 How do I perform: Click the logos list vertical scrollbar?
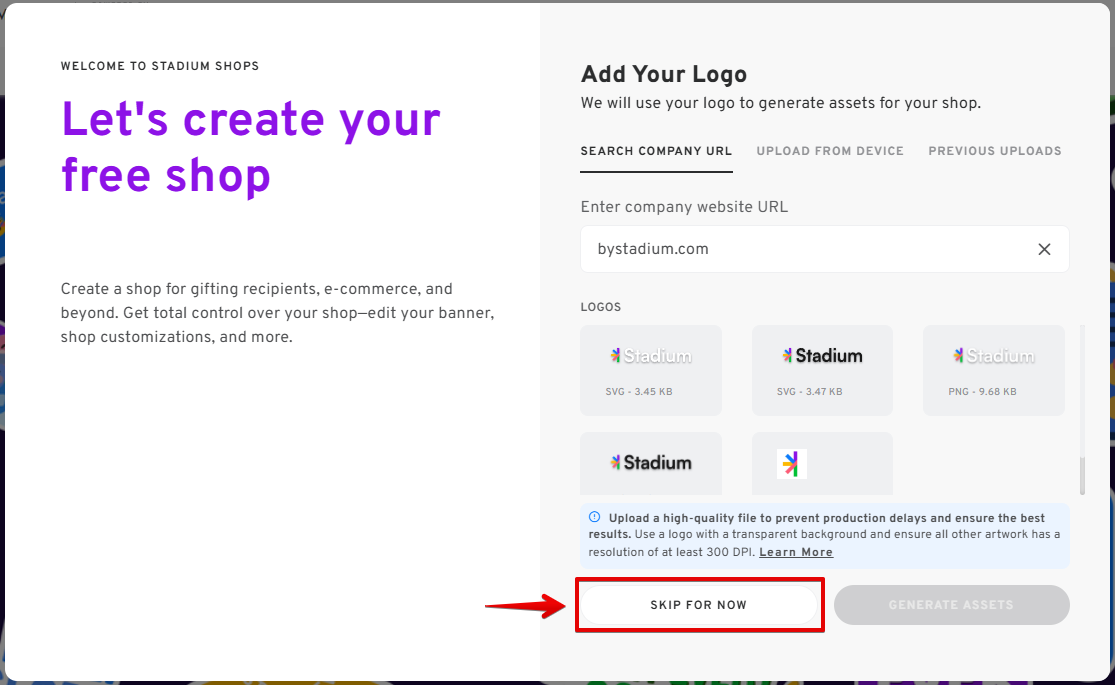pos(1081,475)
